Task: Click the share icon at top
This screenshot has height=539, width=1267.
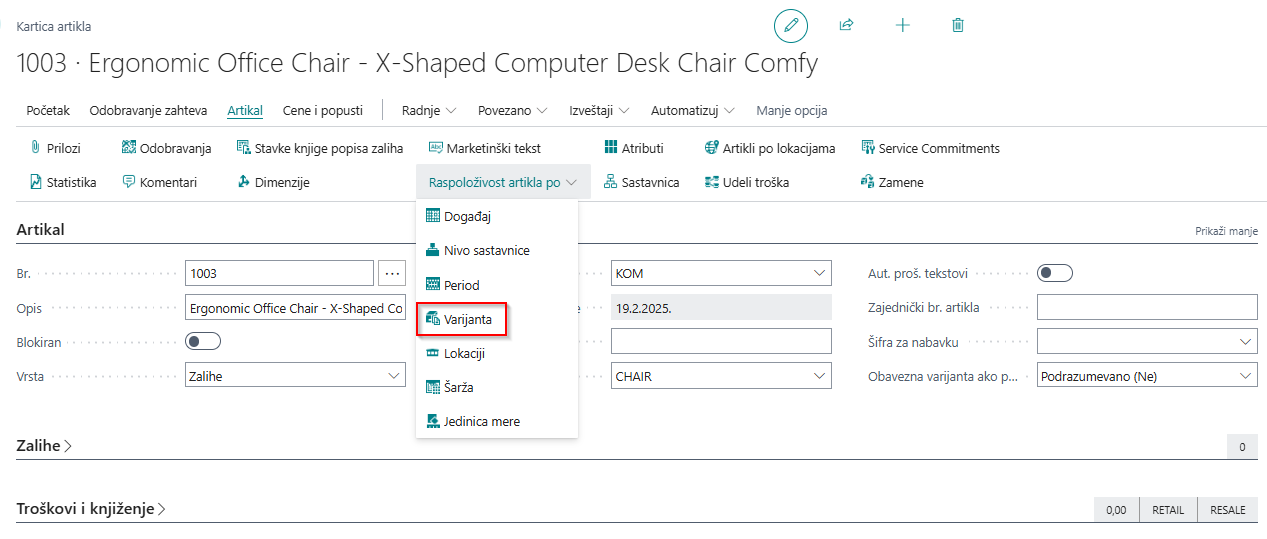Action: pos(846,25)
